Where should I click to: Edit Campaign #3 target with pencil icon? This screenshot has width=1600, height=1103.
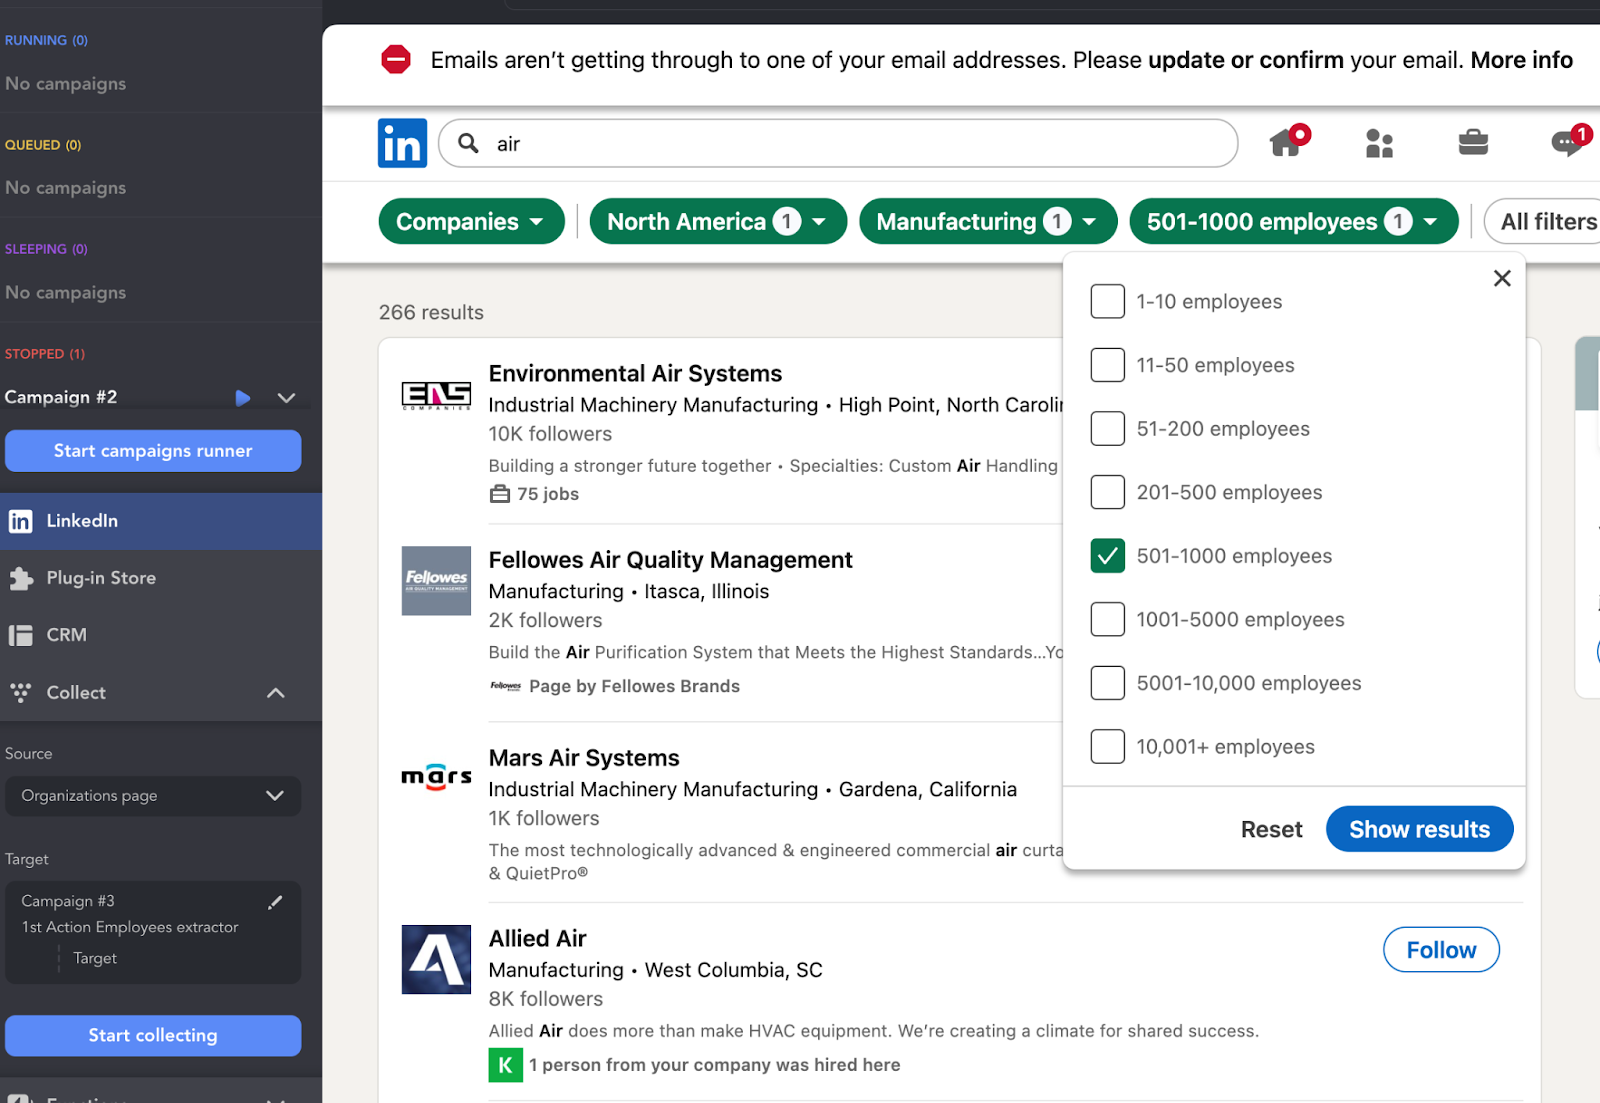coord(275,902)
